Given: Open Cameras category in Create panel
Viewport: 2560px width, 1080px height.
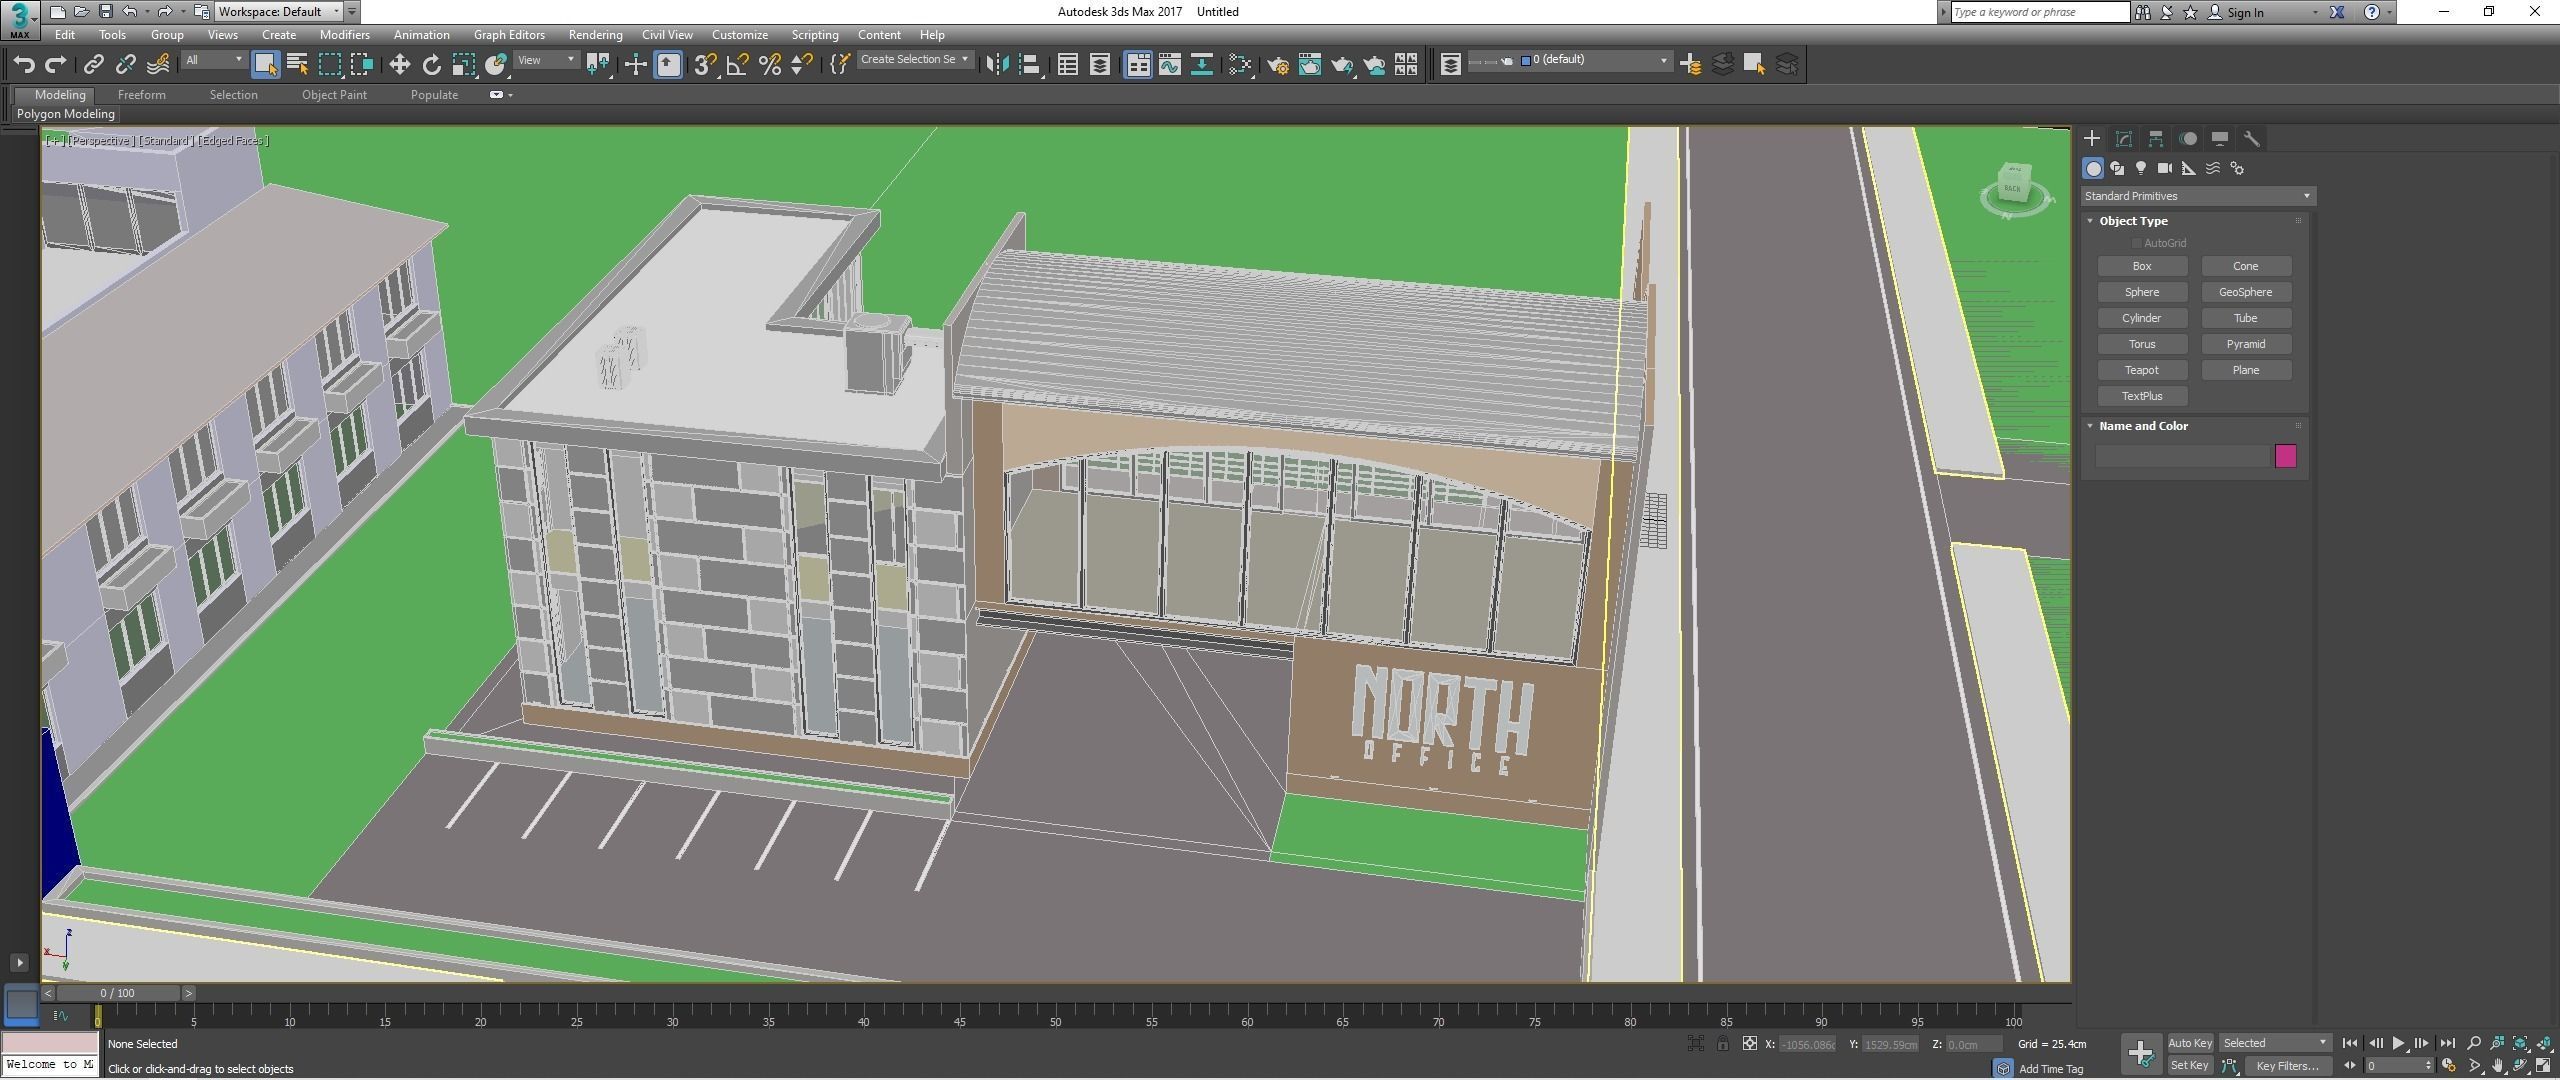Looking at the screenshot, I should tap(2164, 168).
